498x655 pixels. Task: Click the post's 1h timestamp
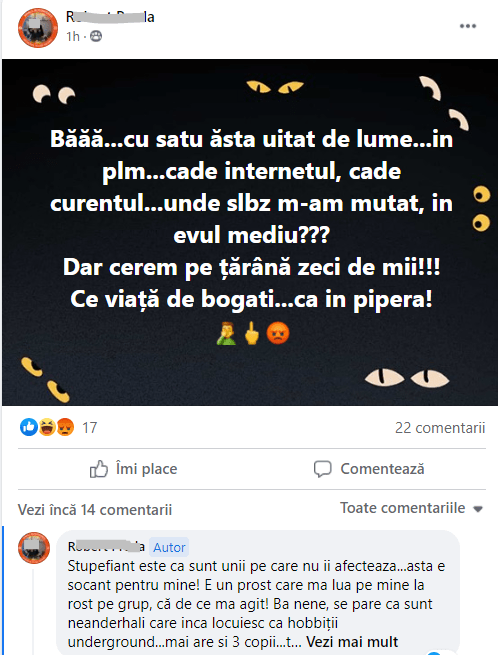click(x=73, y=37)
